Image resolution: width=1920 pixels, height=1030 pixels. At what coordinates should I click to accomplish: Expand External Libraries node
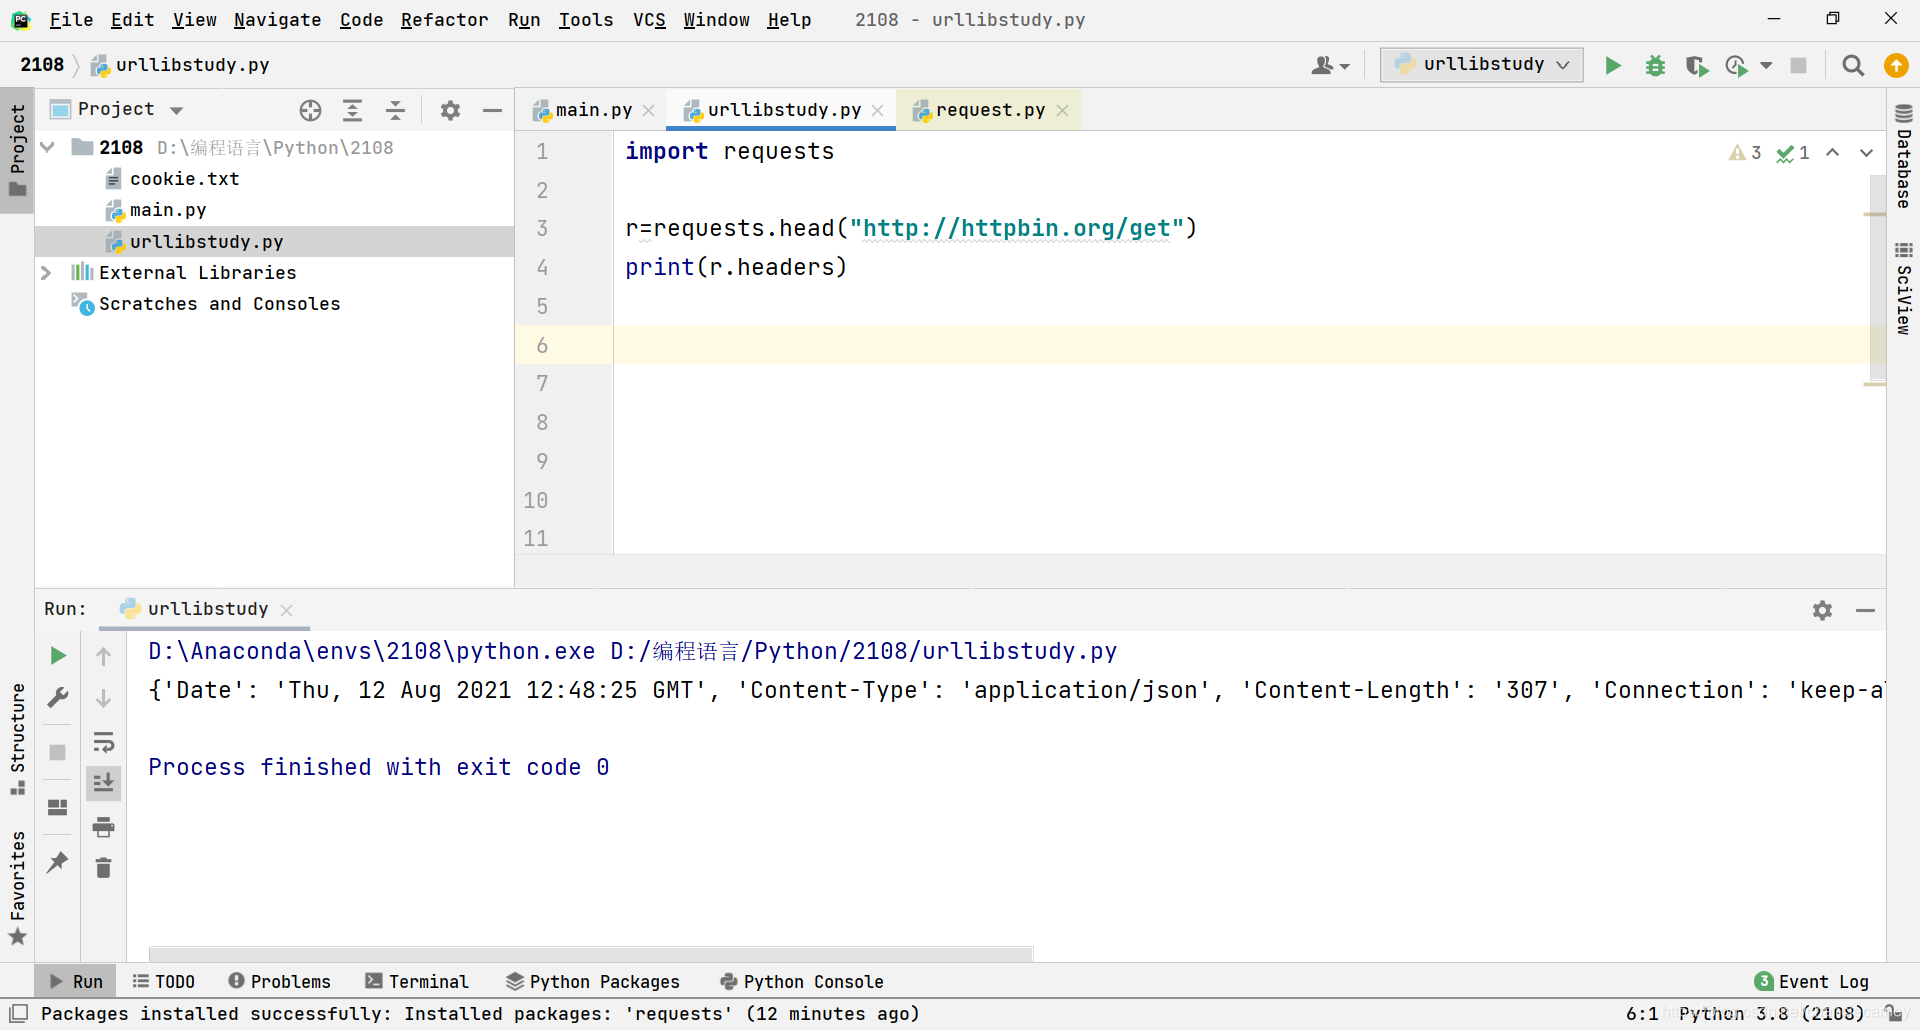pos(46,272)
